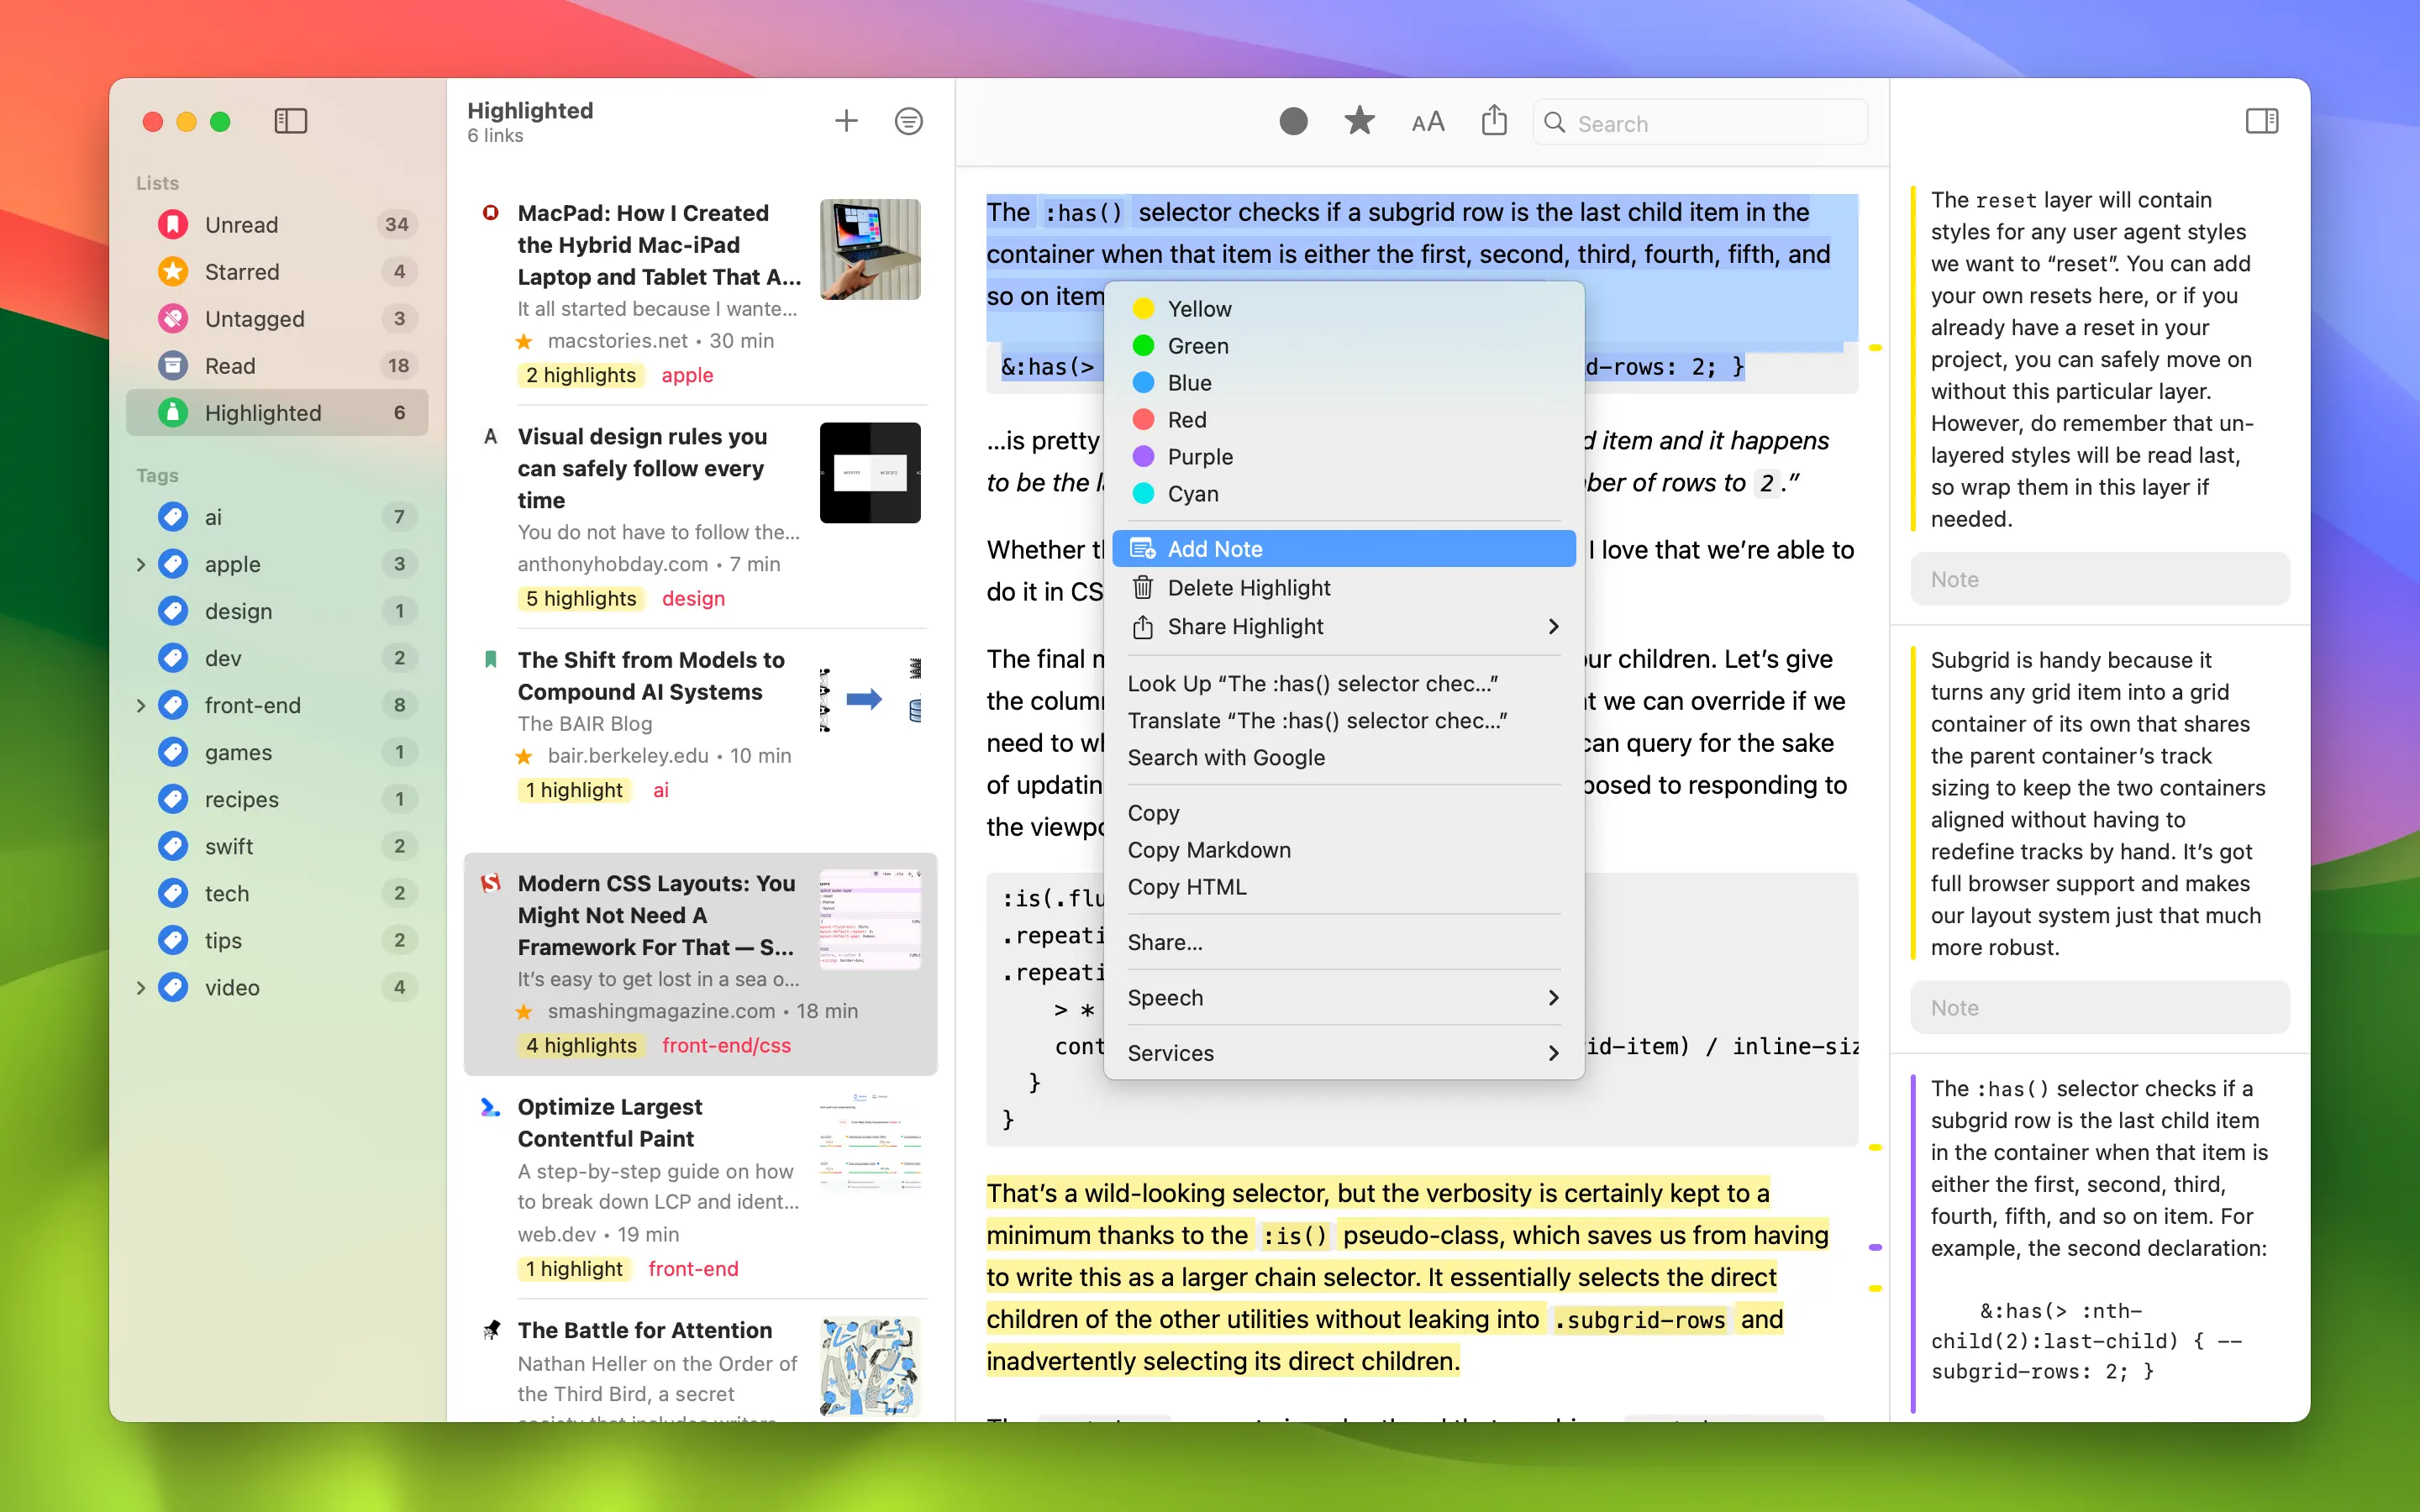Add a new link with plus icon
The width and height of the screenshot is (2420, 1512).
click(846, 121)
